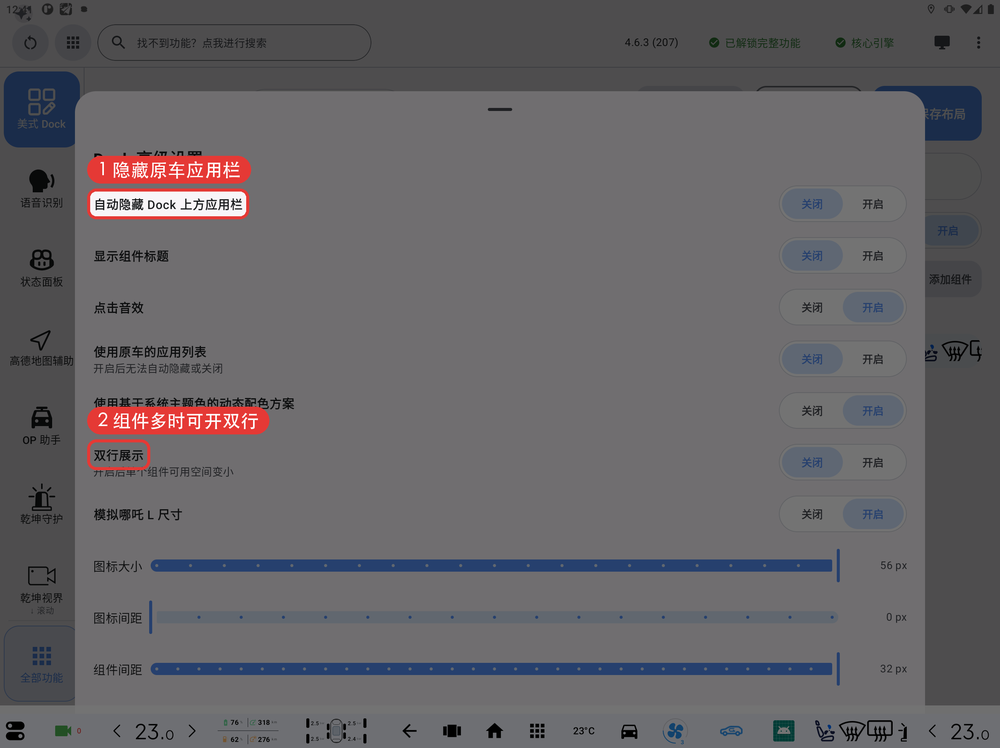Click the 找不到功能 search field

pos(234,43)
